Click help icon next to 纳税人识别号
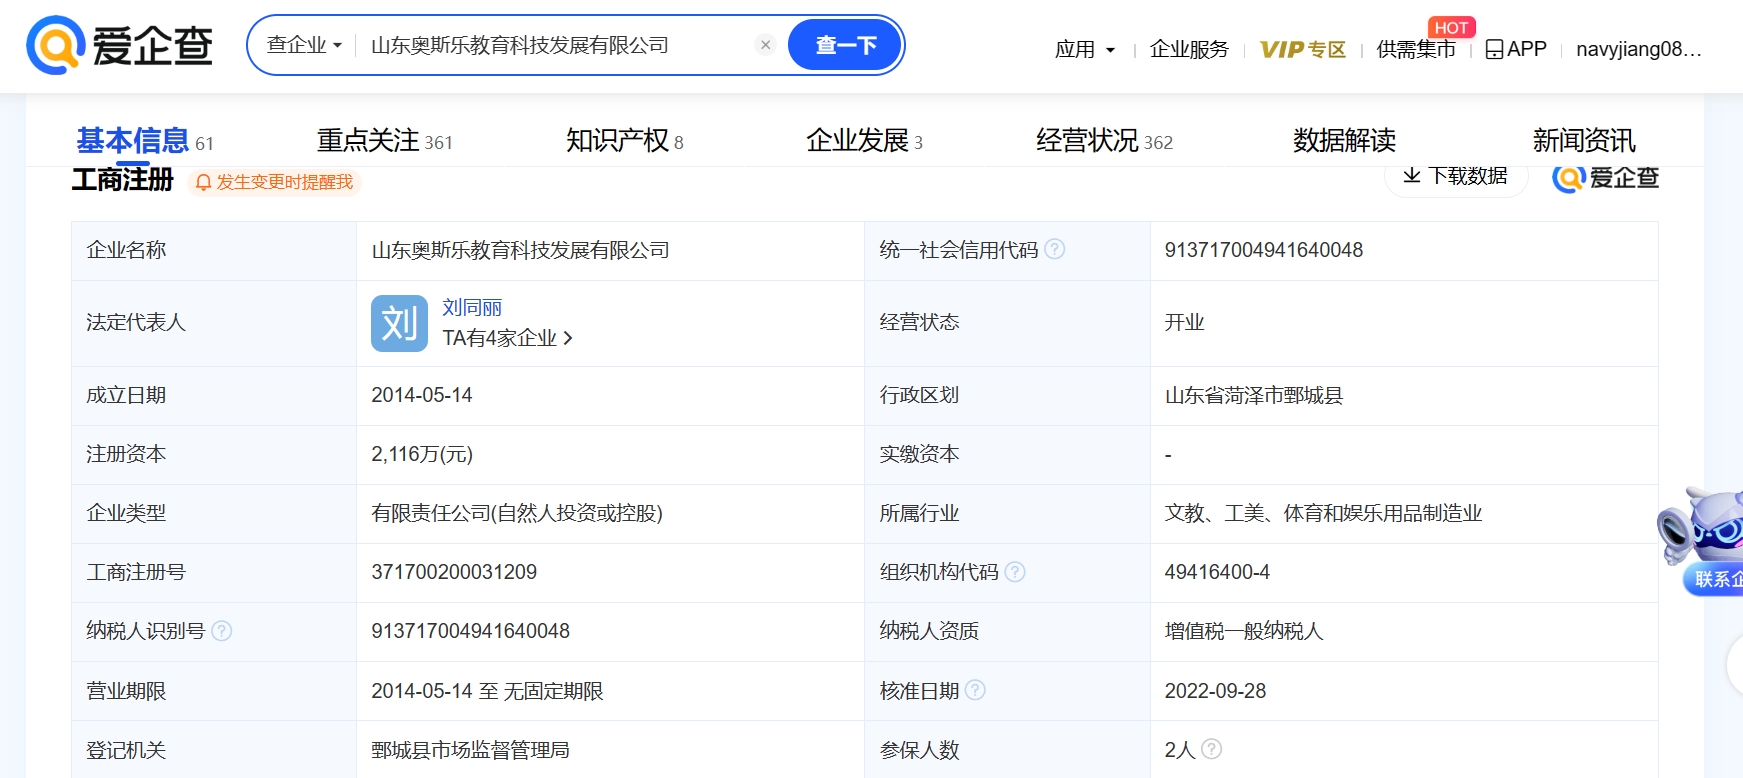 [x=222, y=630]
